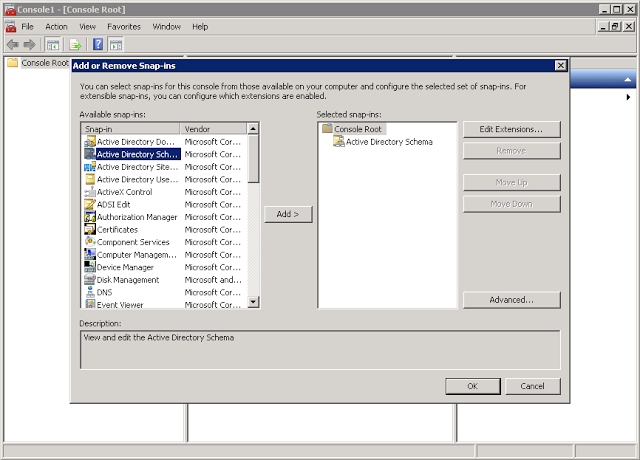This screenshot has height=460, width=640.
Task: Select the Component Services row text
Action: pyautogui.click(x=133, y=242)
